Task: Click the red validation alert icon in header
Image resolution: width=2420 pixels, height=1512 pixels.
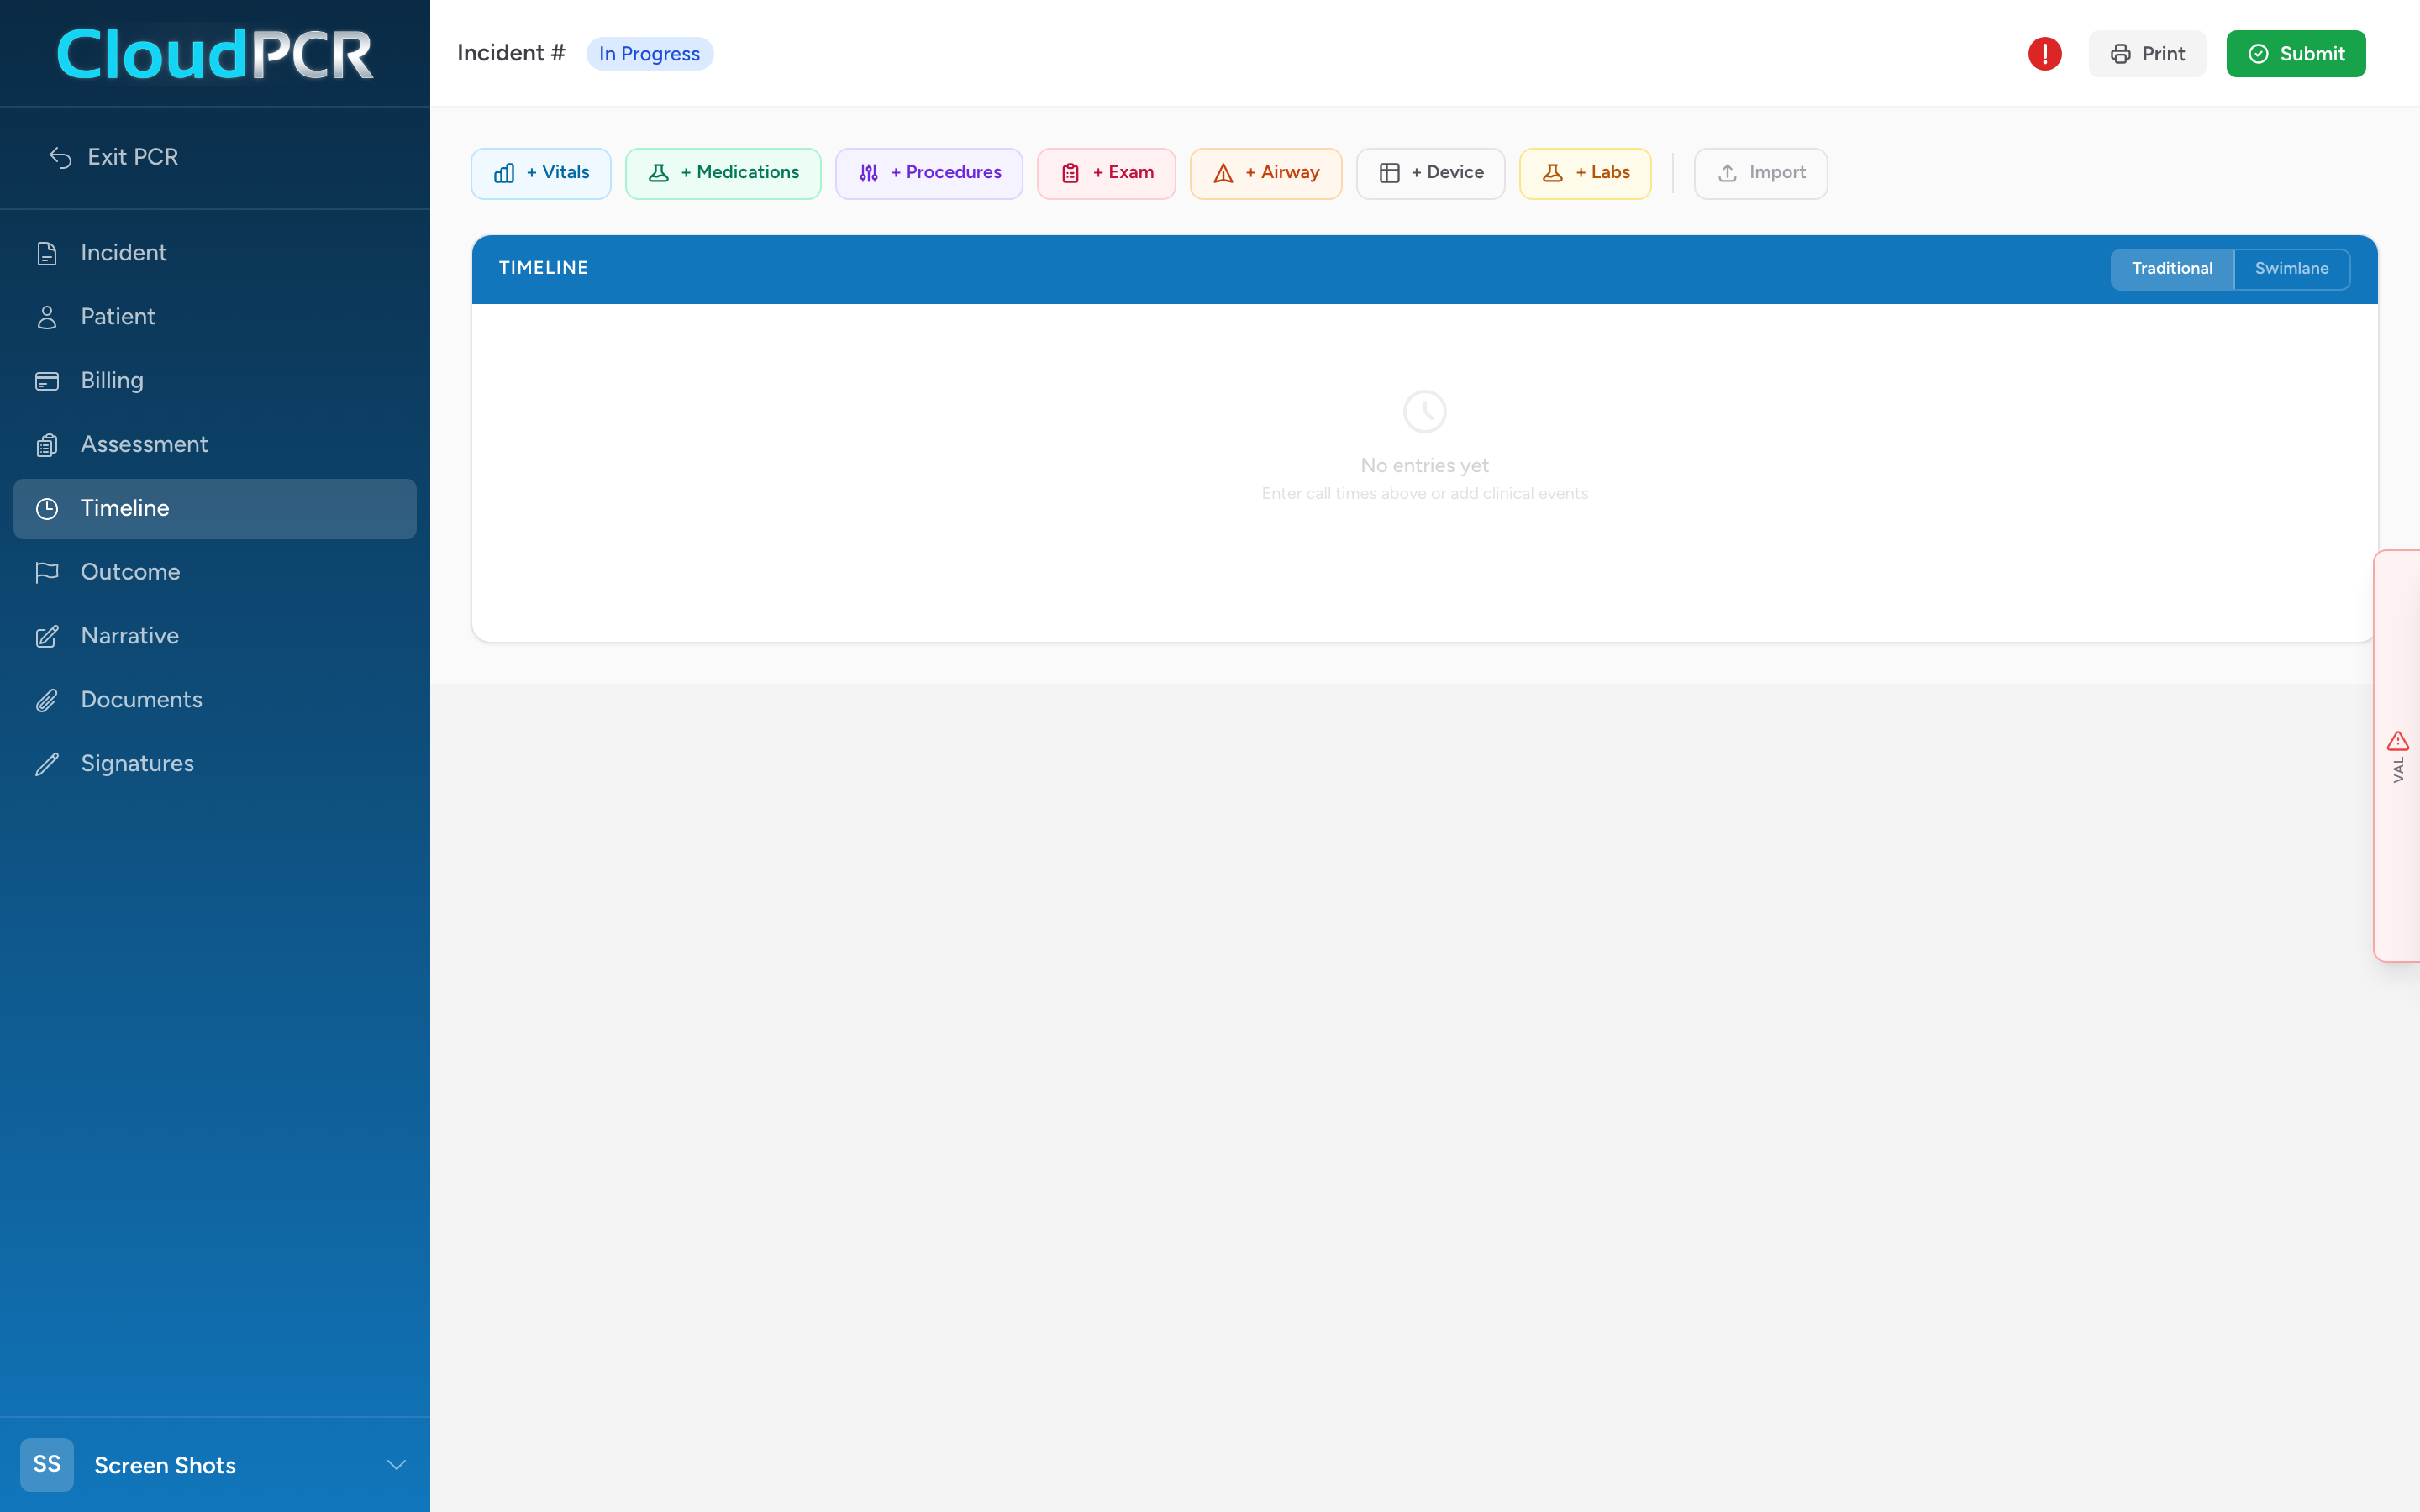Action: pyautogui.click(x=2045, y=54)
